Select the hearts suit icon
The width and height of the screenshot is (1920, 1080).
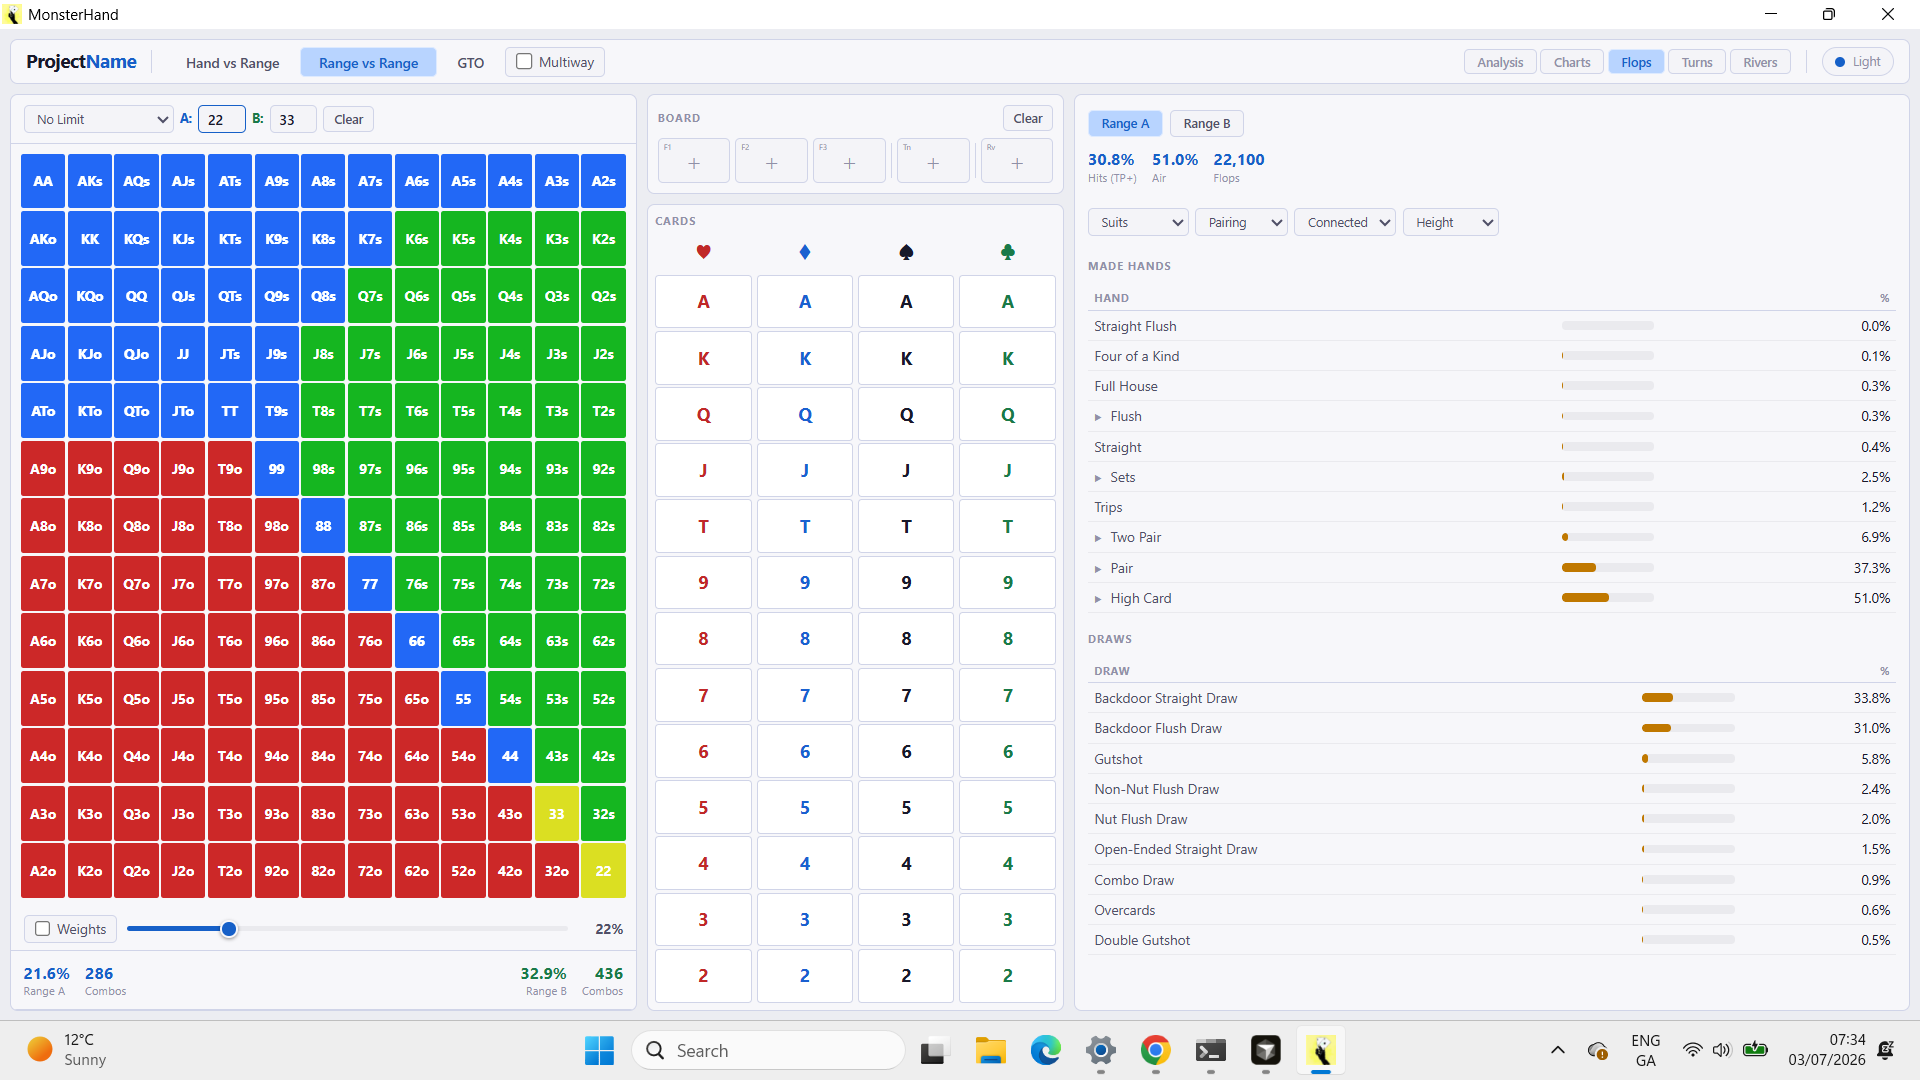pyautogui.click(x=704, y=252)
